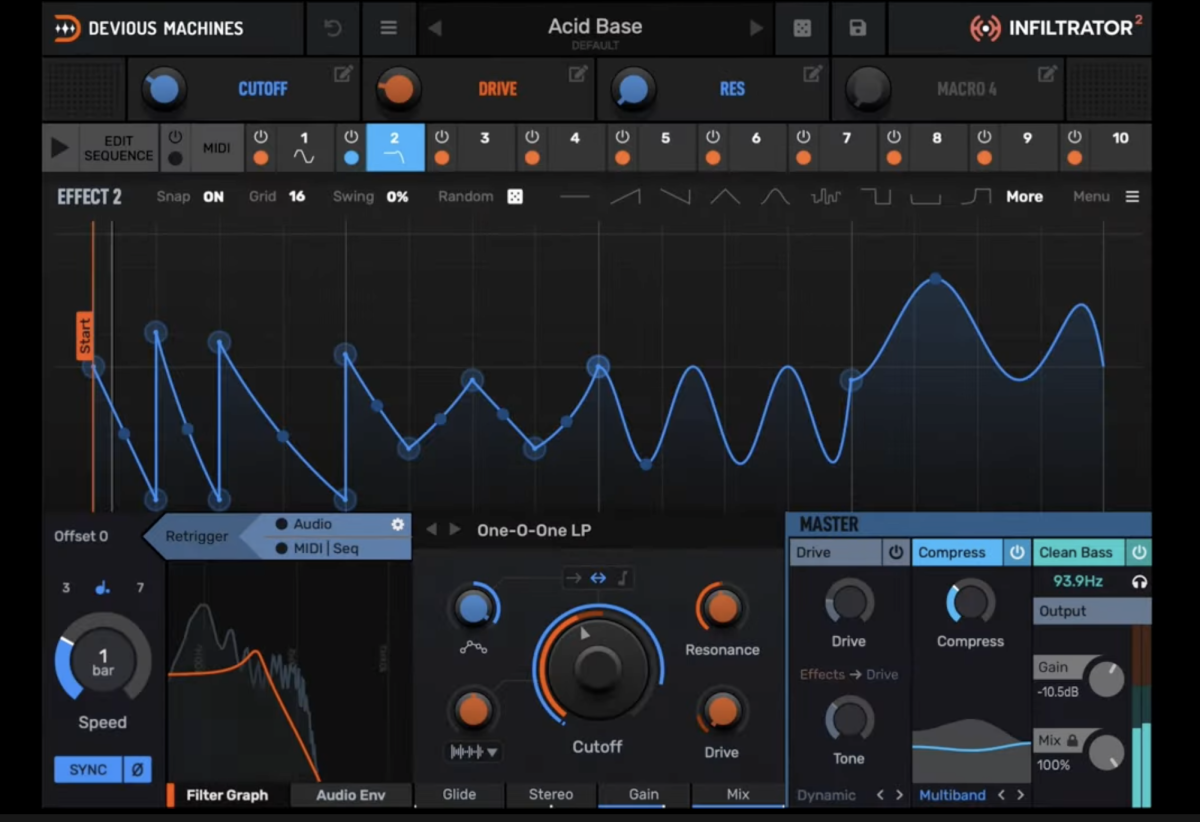Click the filter Resonance knob
1200x822 pixels.
click(x=722, y=607)
